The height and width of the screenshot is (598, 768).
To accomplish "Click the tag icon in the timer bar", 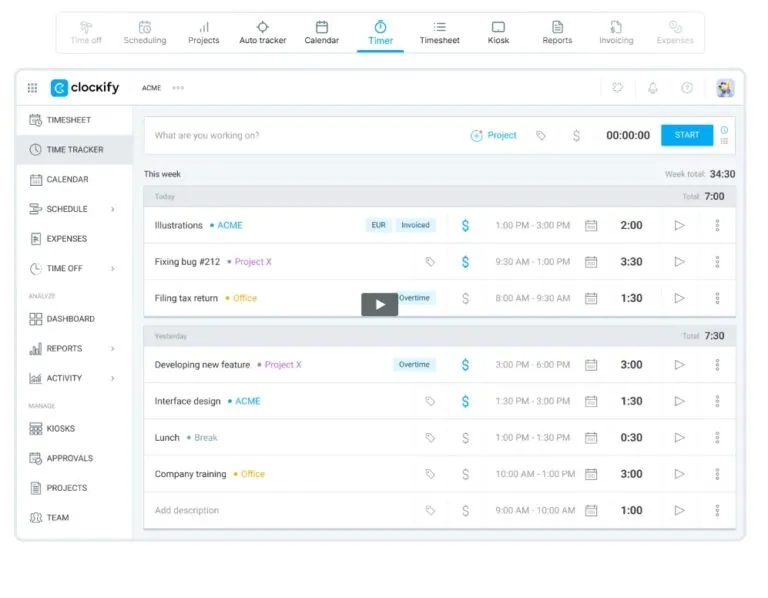I will [x=541, y=135].
